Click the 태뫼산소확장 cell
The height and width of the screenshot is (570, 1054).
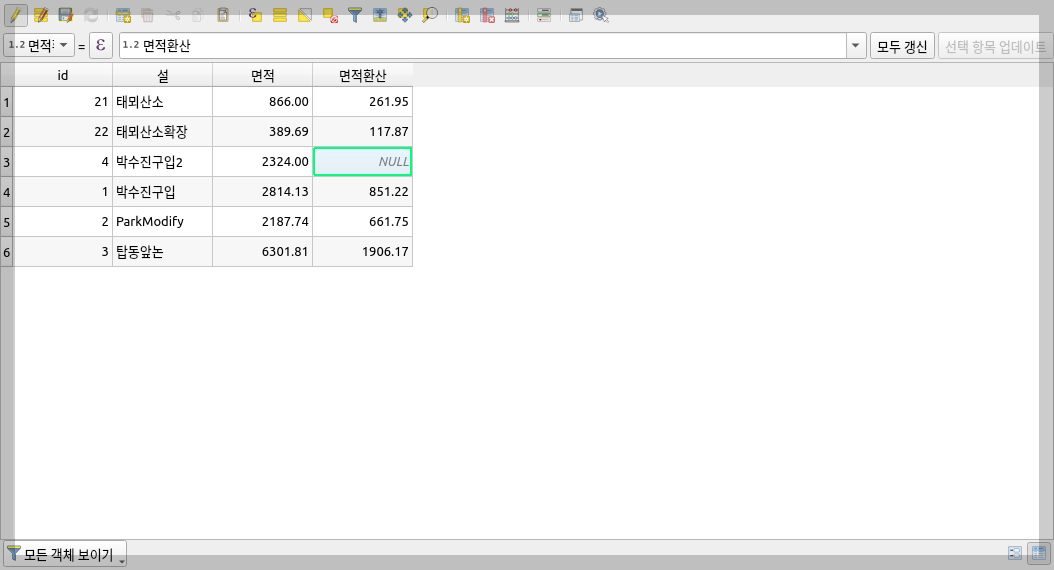(163, 132)
